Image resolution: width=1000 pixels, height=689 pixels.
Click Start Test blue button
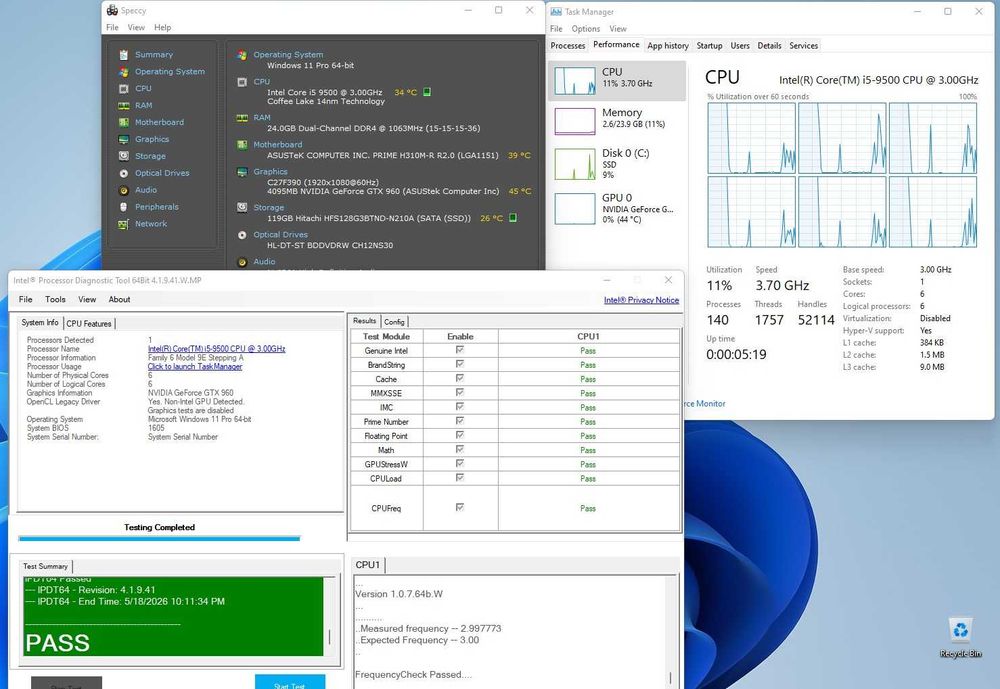(290, 682)
